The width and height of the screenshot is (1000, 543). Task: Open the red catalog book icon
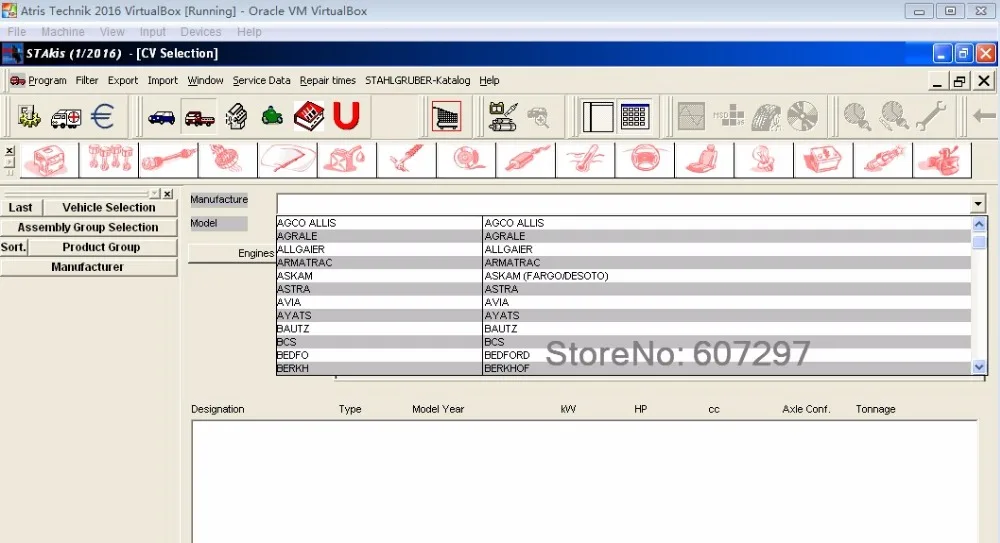[x=309, y=116]
